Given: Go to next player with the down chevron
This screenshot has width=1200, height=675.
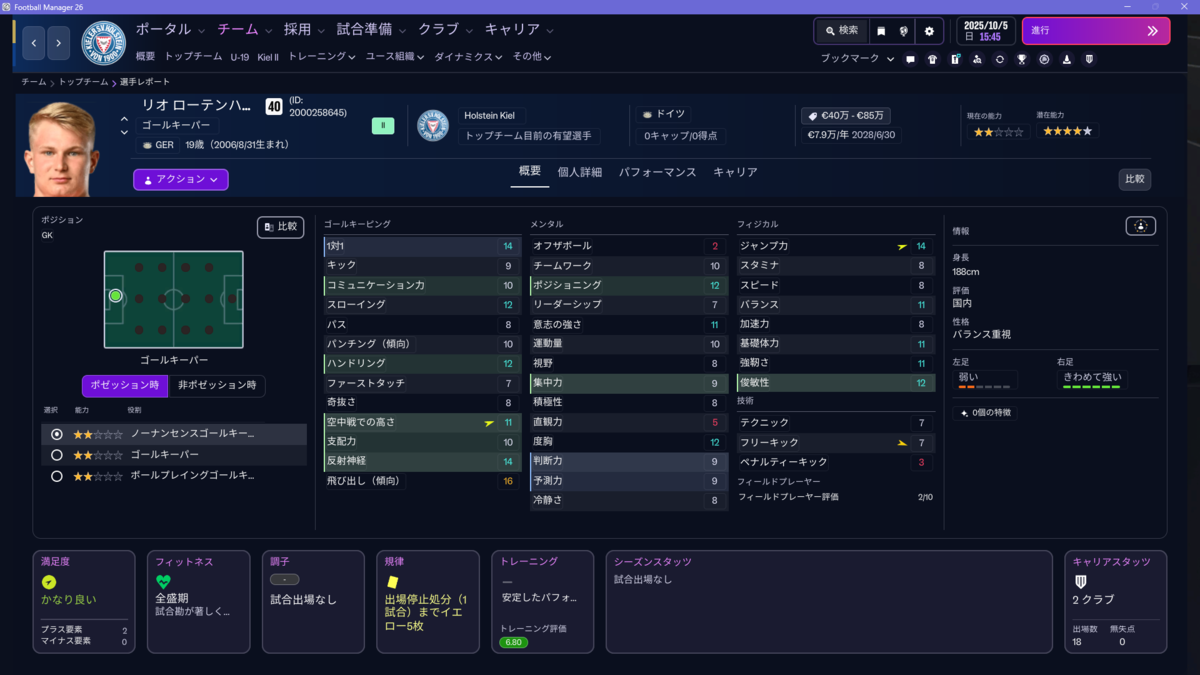Looking at the screenshot, I should (124, 132).
